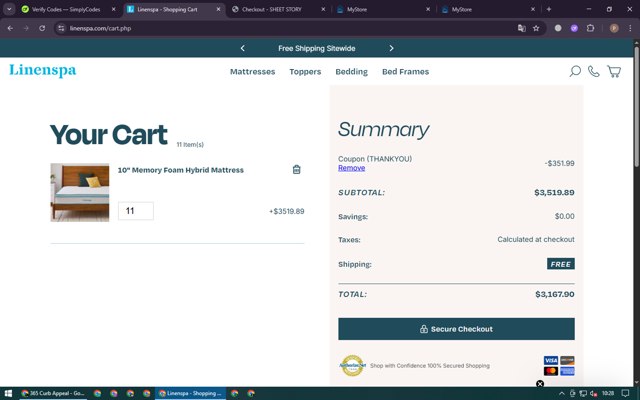Close the Checkout SHEET STORY tab
Image resolution: width=640 pixels, height=400 pixels.
(323, 9)
